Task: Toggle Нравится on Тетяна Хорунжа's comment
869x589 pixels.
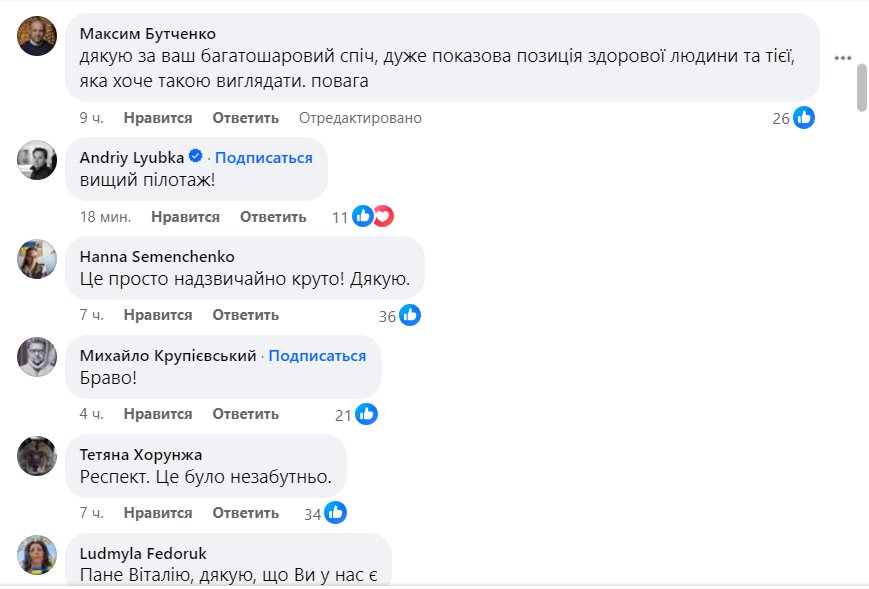Action: tap(158, 513)
